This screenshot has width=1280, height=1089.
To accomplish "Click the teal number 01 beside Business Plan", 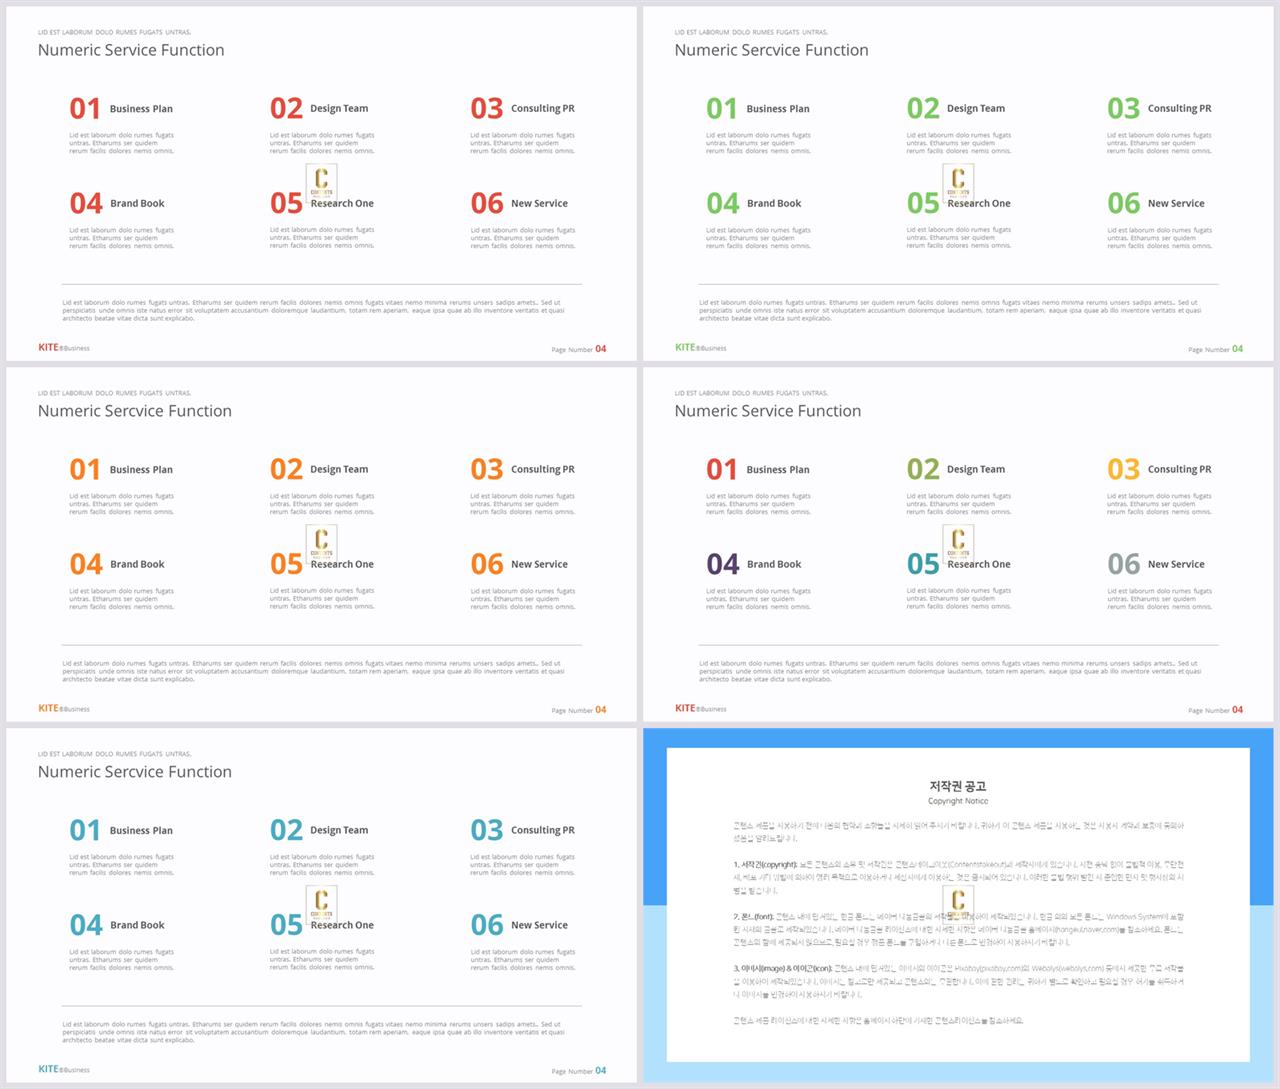I will [85, 830].
